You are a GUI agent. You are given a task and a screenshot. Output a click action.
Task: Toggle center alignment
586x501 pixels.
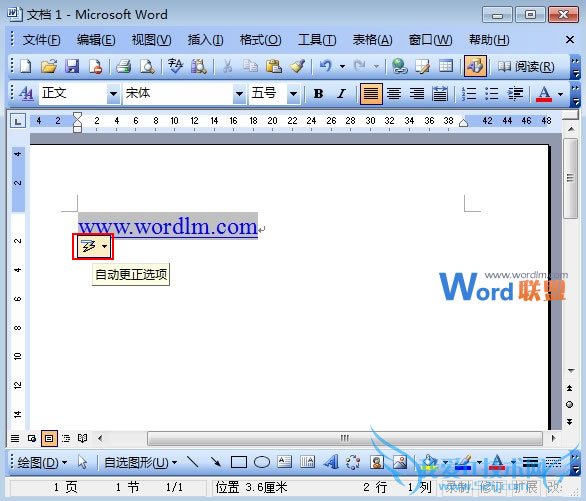394,93
